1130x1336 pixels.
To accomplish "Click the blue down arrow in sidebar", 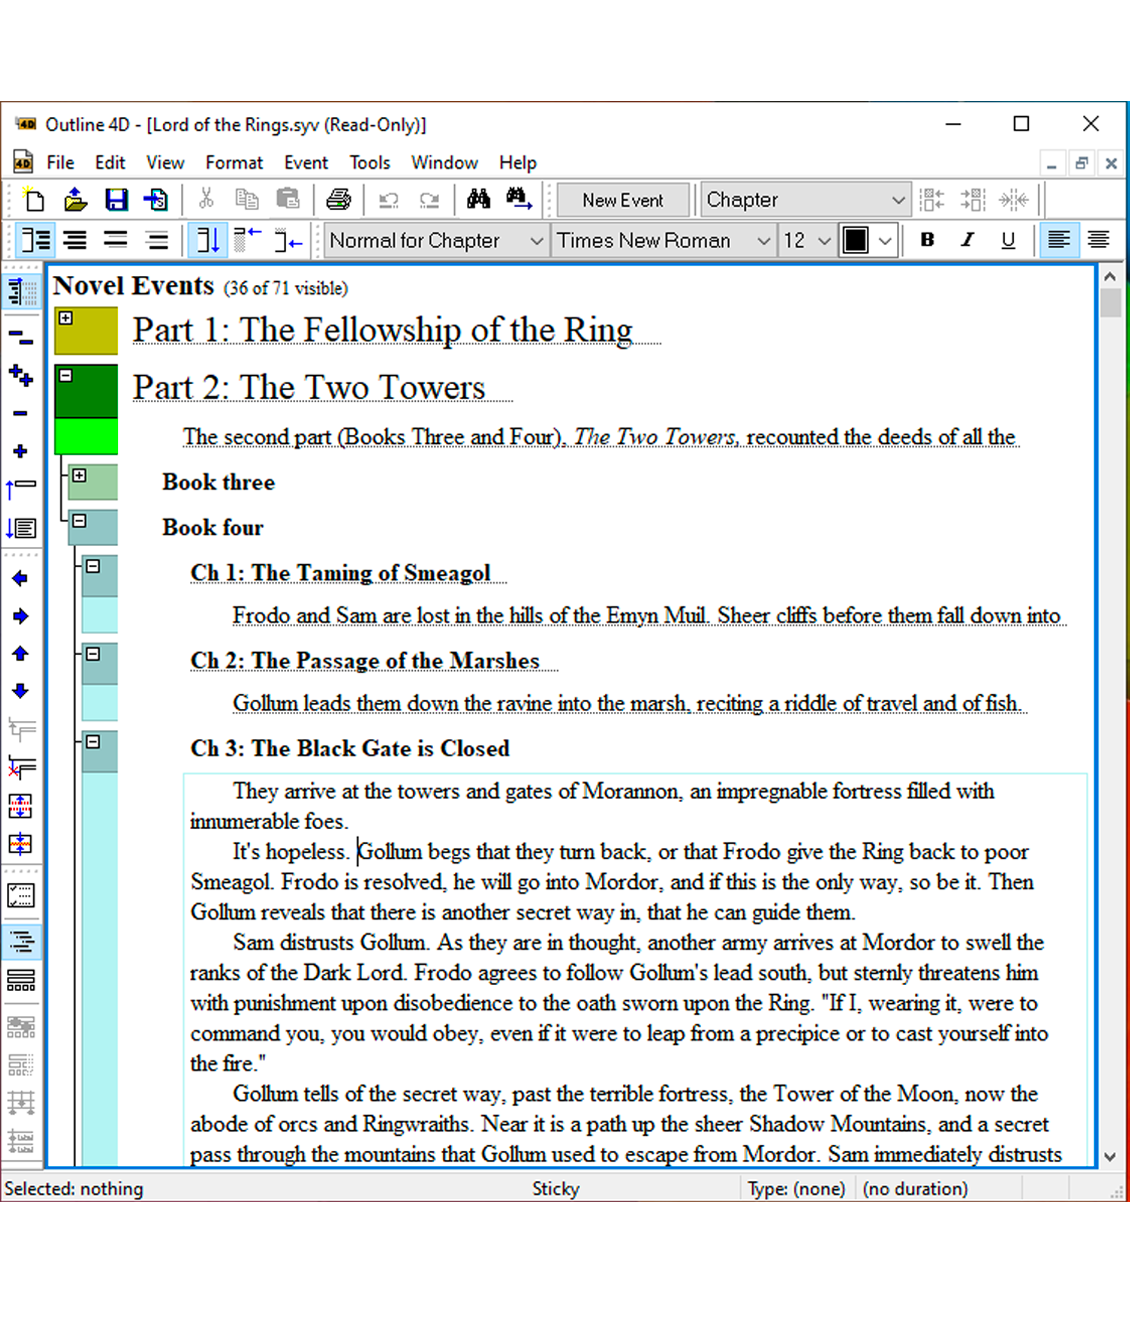I will 20,691.
